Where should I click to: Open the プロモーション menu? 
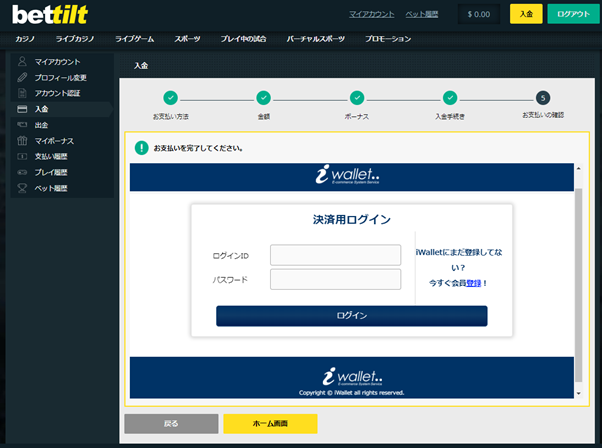pyautogui.click(x=388, y=39)
